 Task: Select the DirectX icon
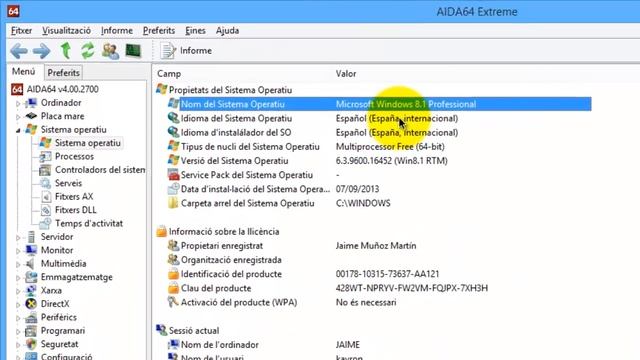(x=31, y=304)
